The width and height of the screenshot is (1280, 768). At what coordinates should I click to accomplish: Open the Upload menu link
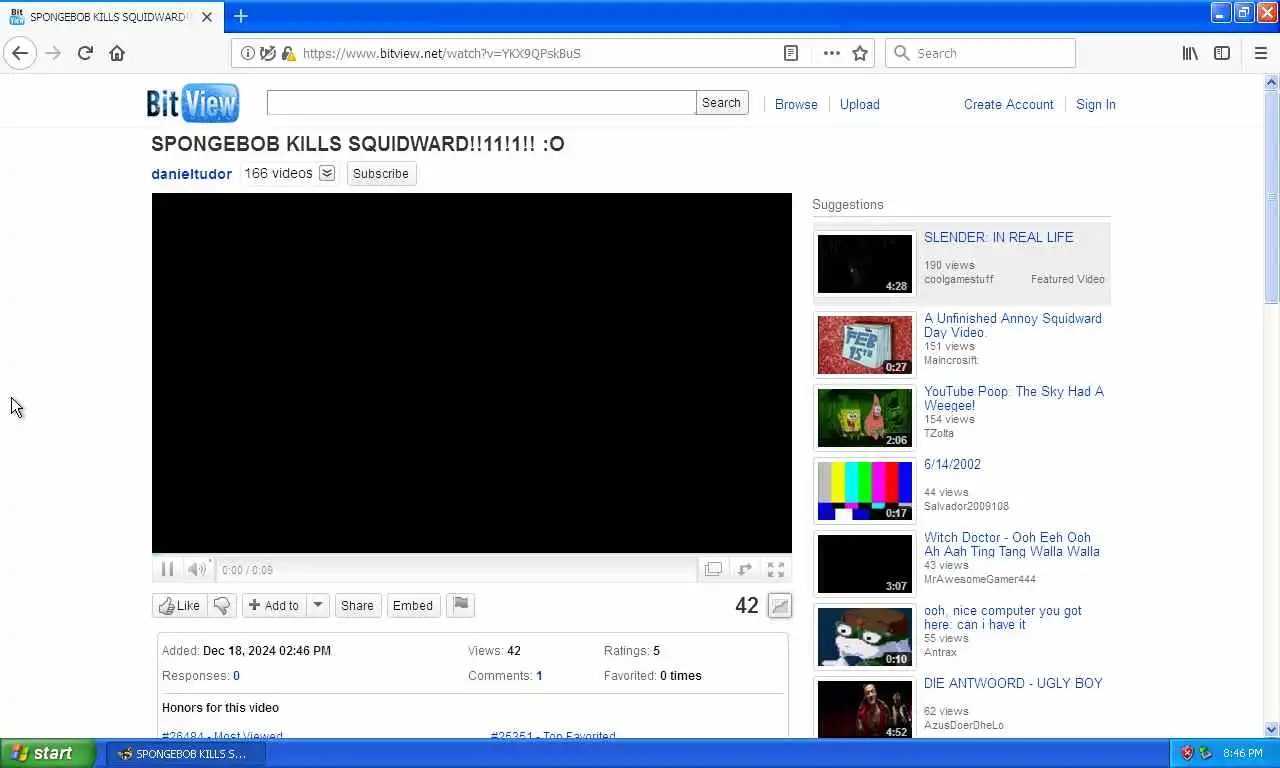click(860, 104)
